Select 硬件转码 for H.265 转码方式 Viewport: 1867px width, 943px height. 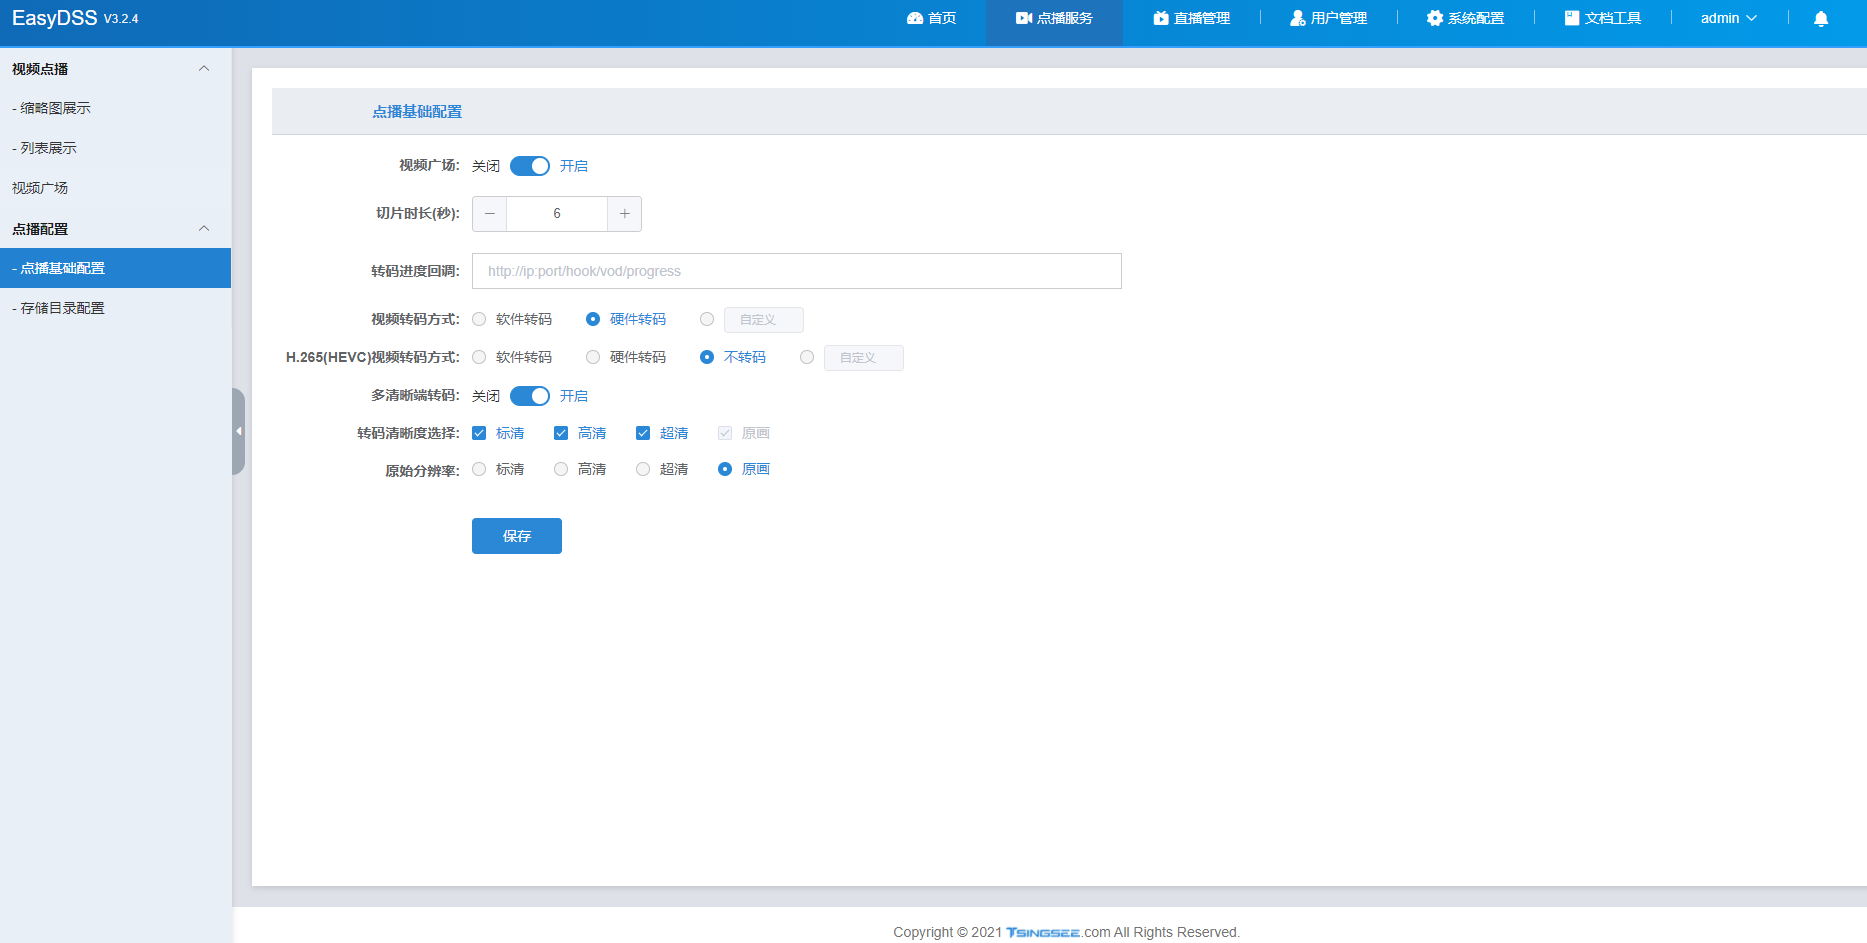click(x=593, y=357)
